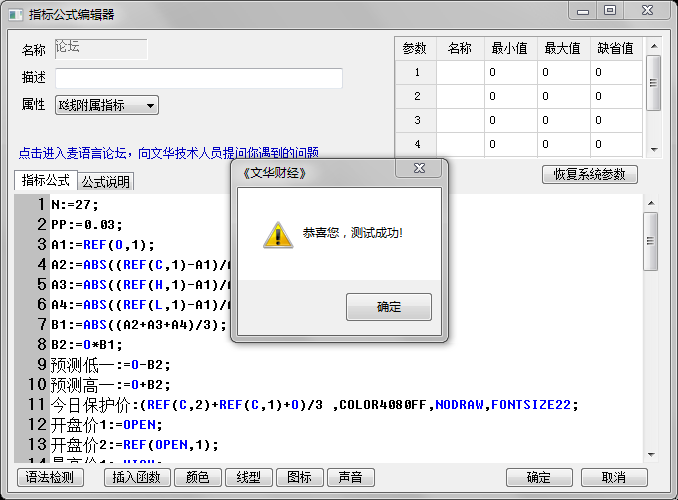The height and width of the screenshot is (500, 678).
Task: Click code line 1 N:=27;
Action: click(x=75, y=205)
